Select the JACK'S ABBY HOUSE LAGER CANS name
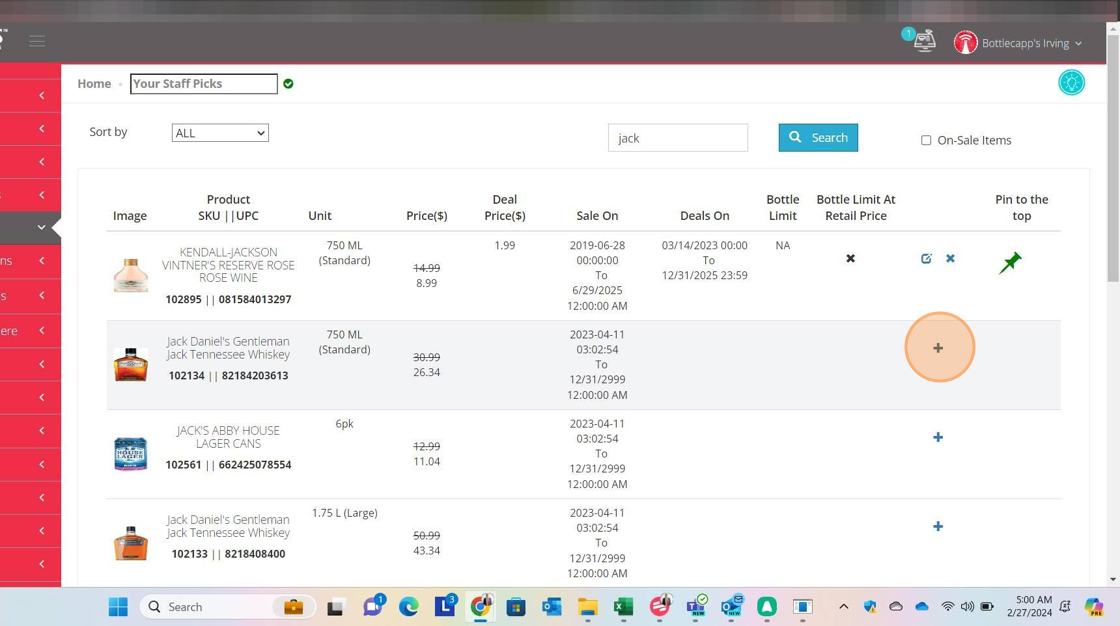Screen dimensions: 1120x626 [x=228, y=437]
